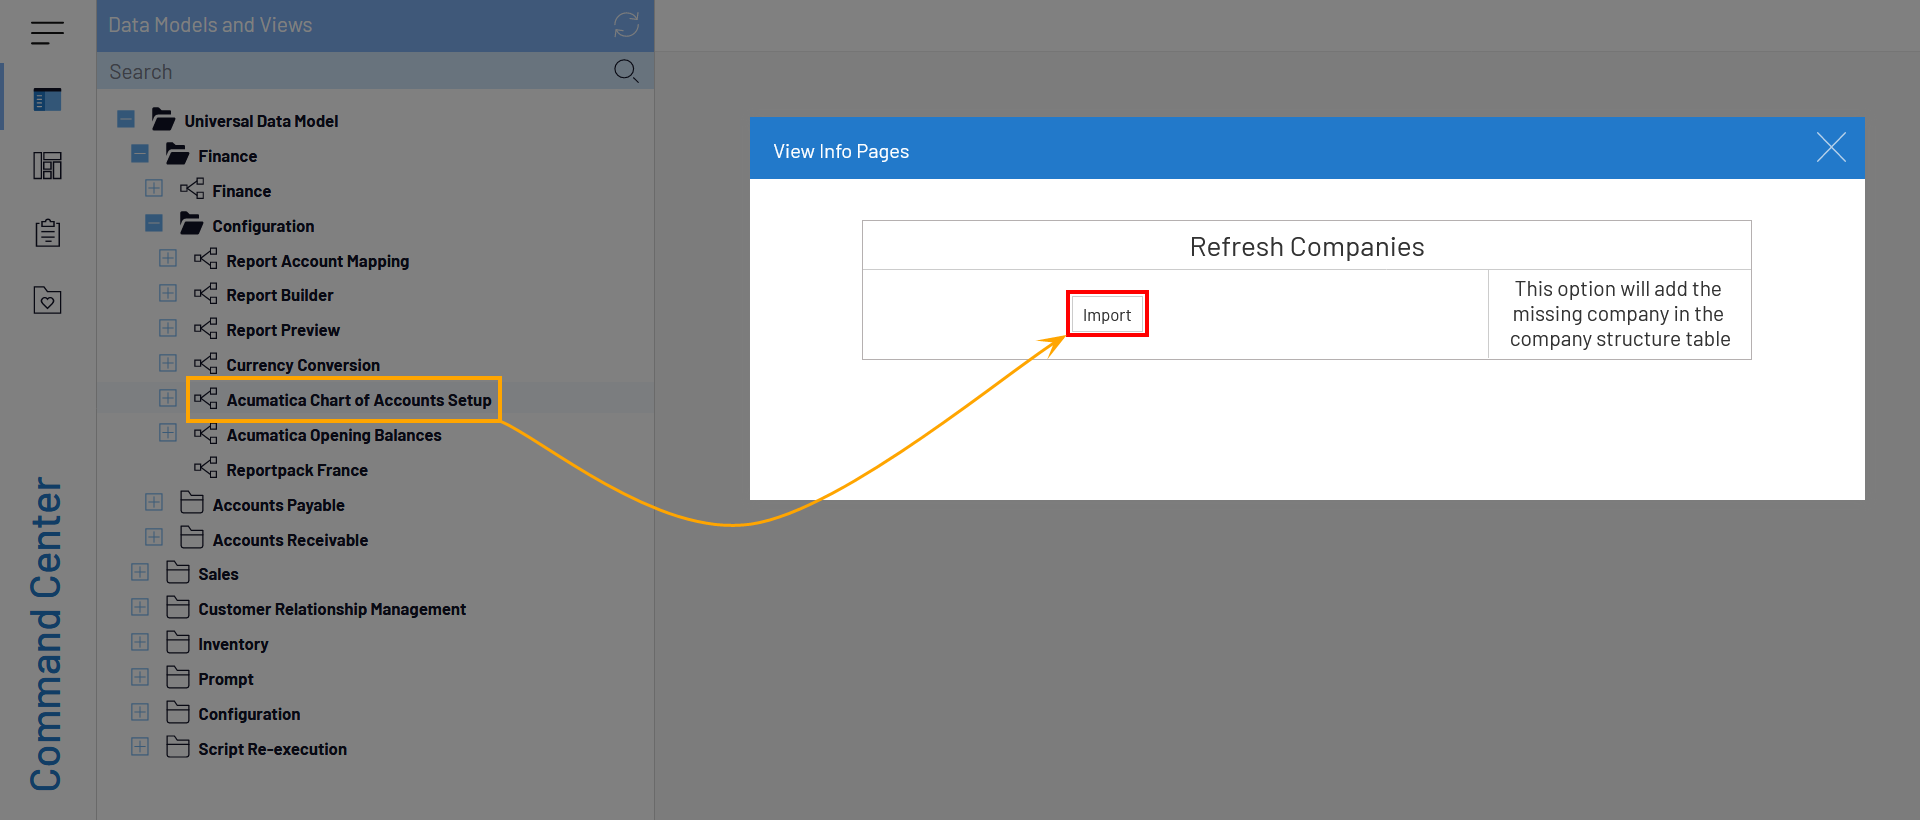Expand the Report Account Mapping node
The height and width of the screenshot is (820, 1920).
[168, 259]
